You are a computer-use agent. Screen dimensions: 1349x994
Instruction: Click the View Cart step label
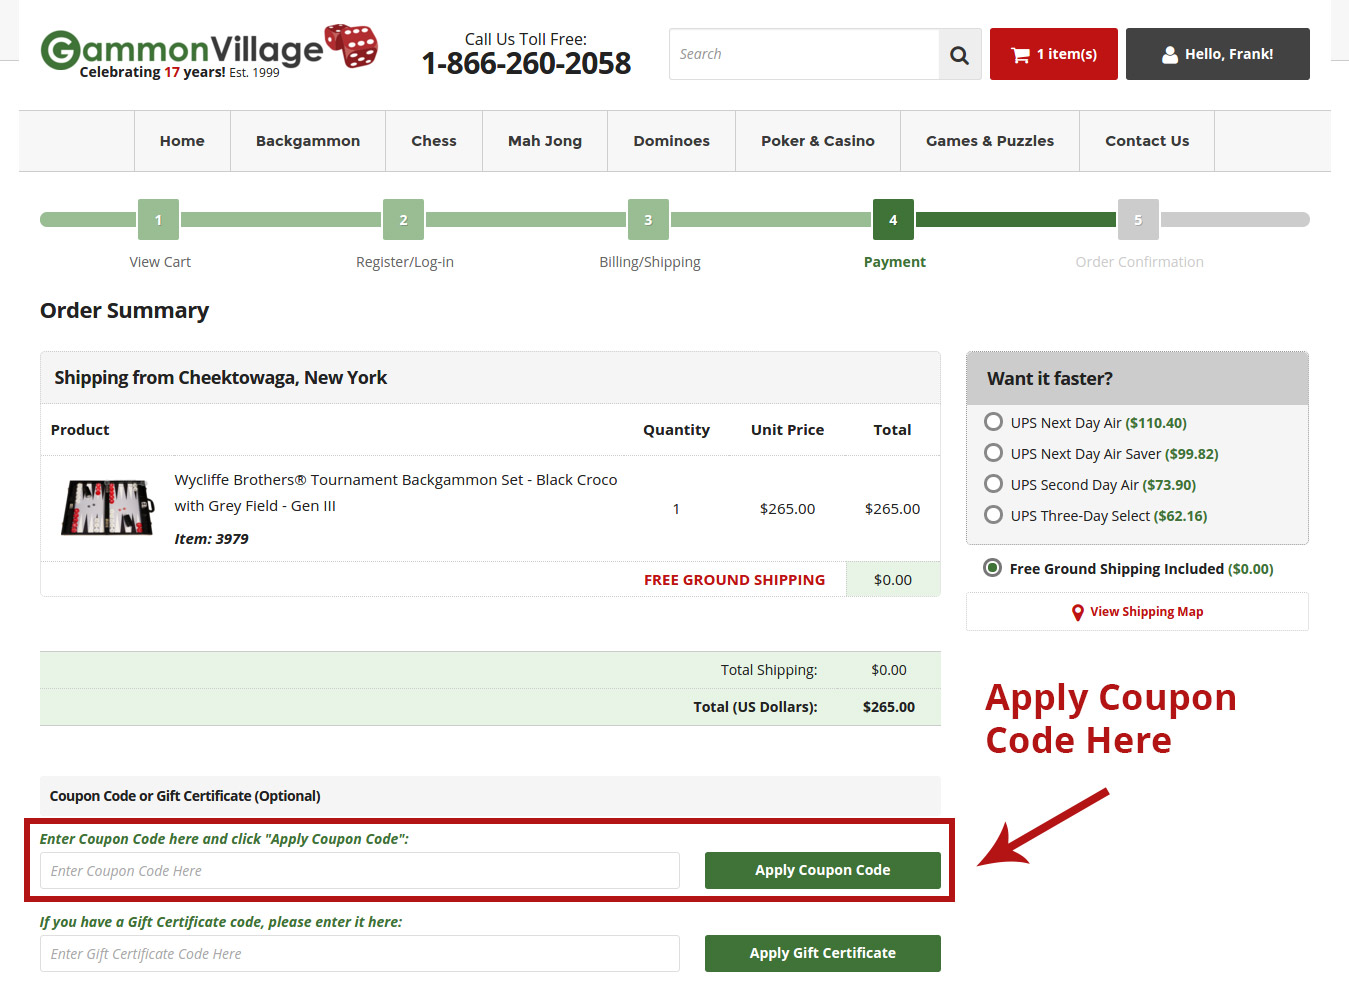tap(160, 262)
